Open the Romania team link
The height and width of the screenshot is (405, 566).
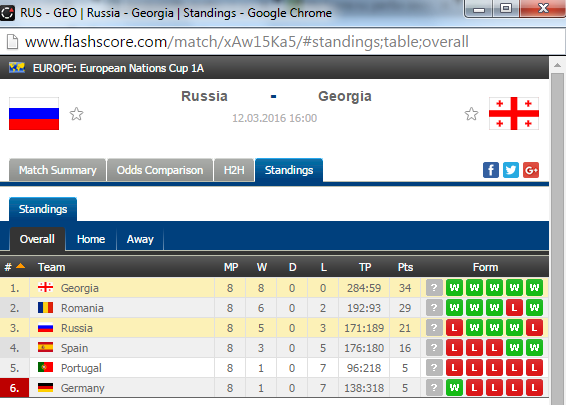(x=82, y=308)
